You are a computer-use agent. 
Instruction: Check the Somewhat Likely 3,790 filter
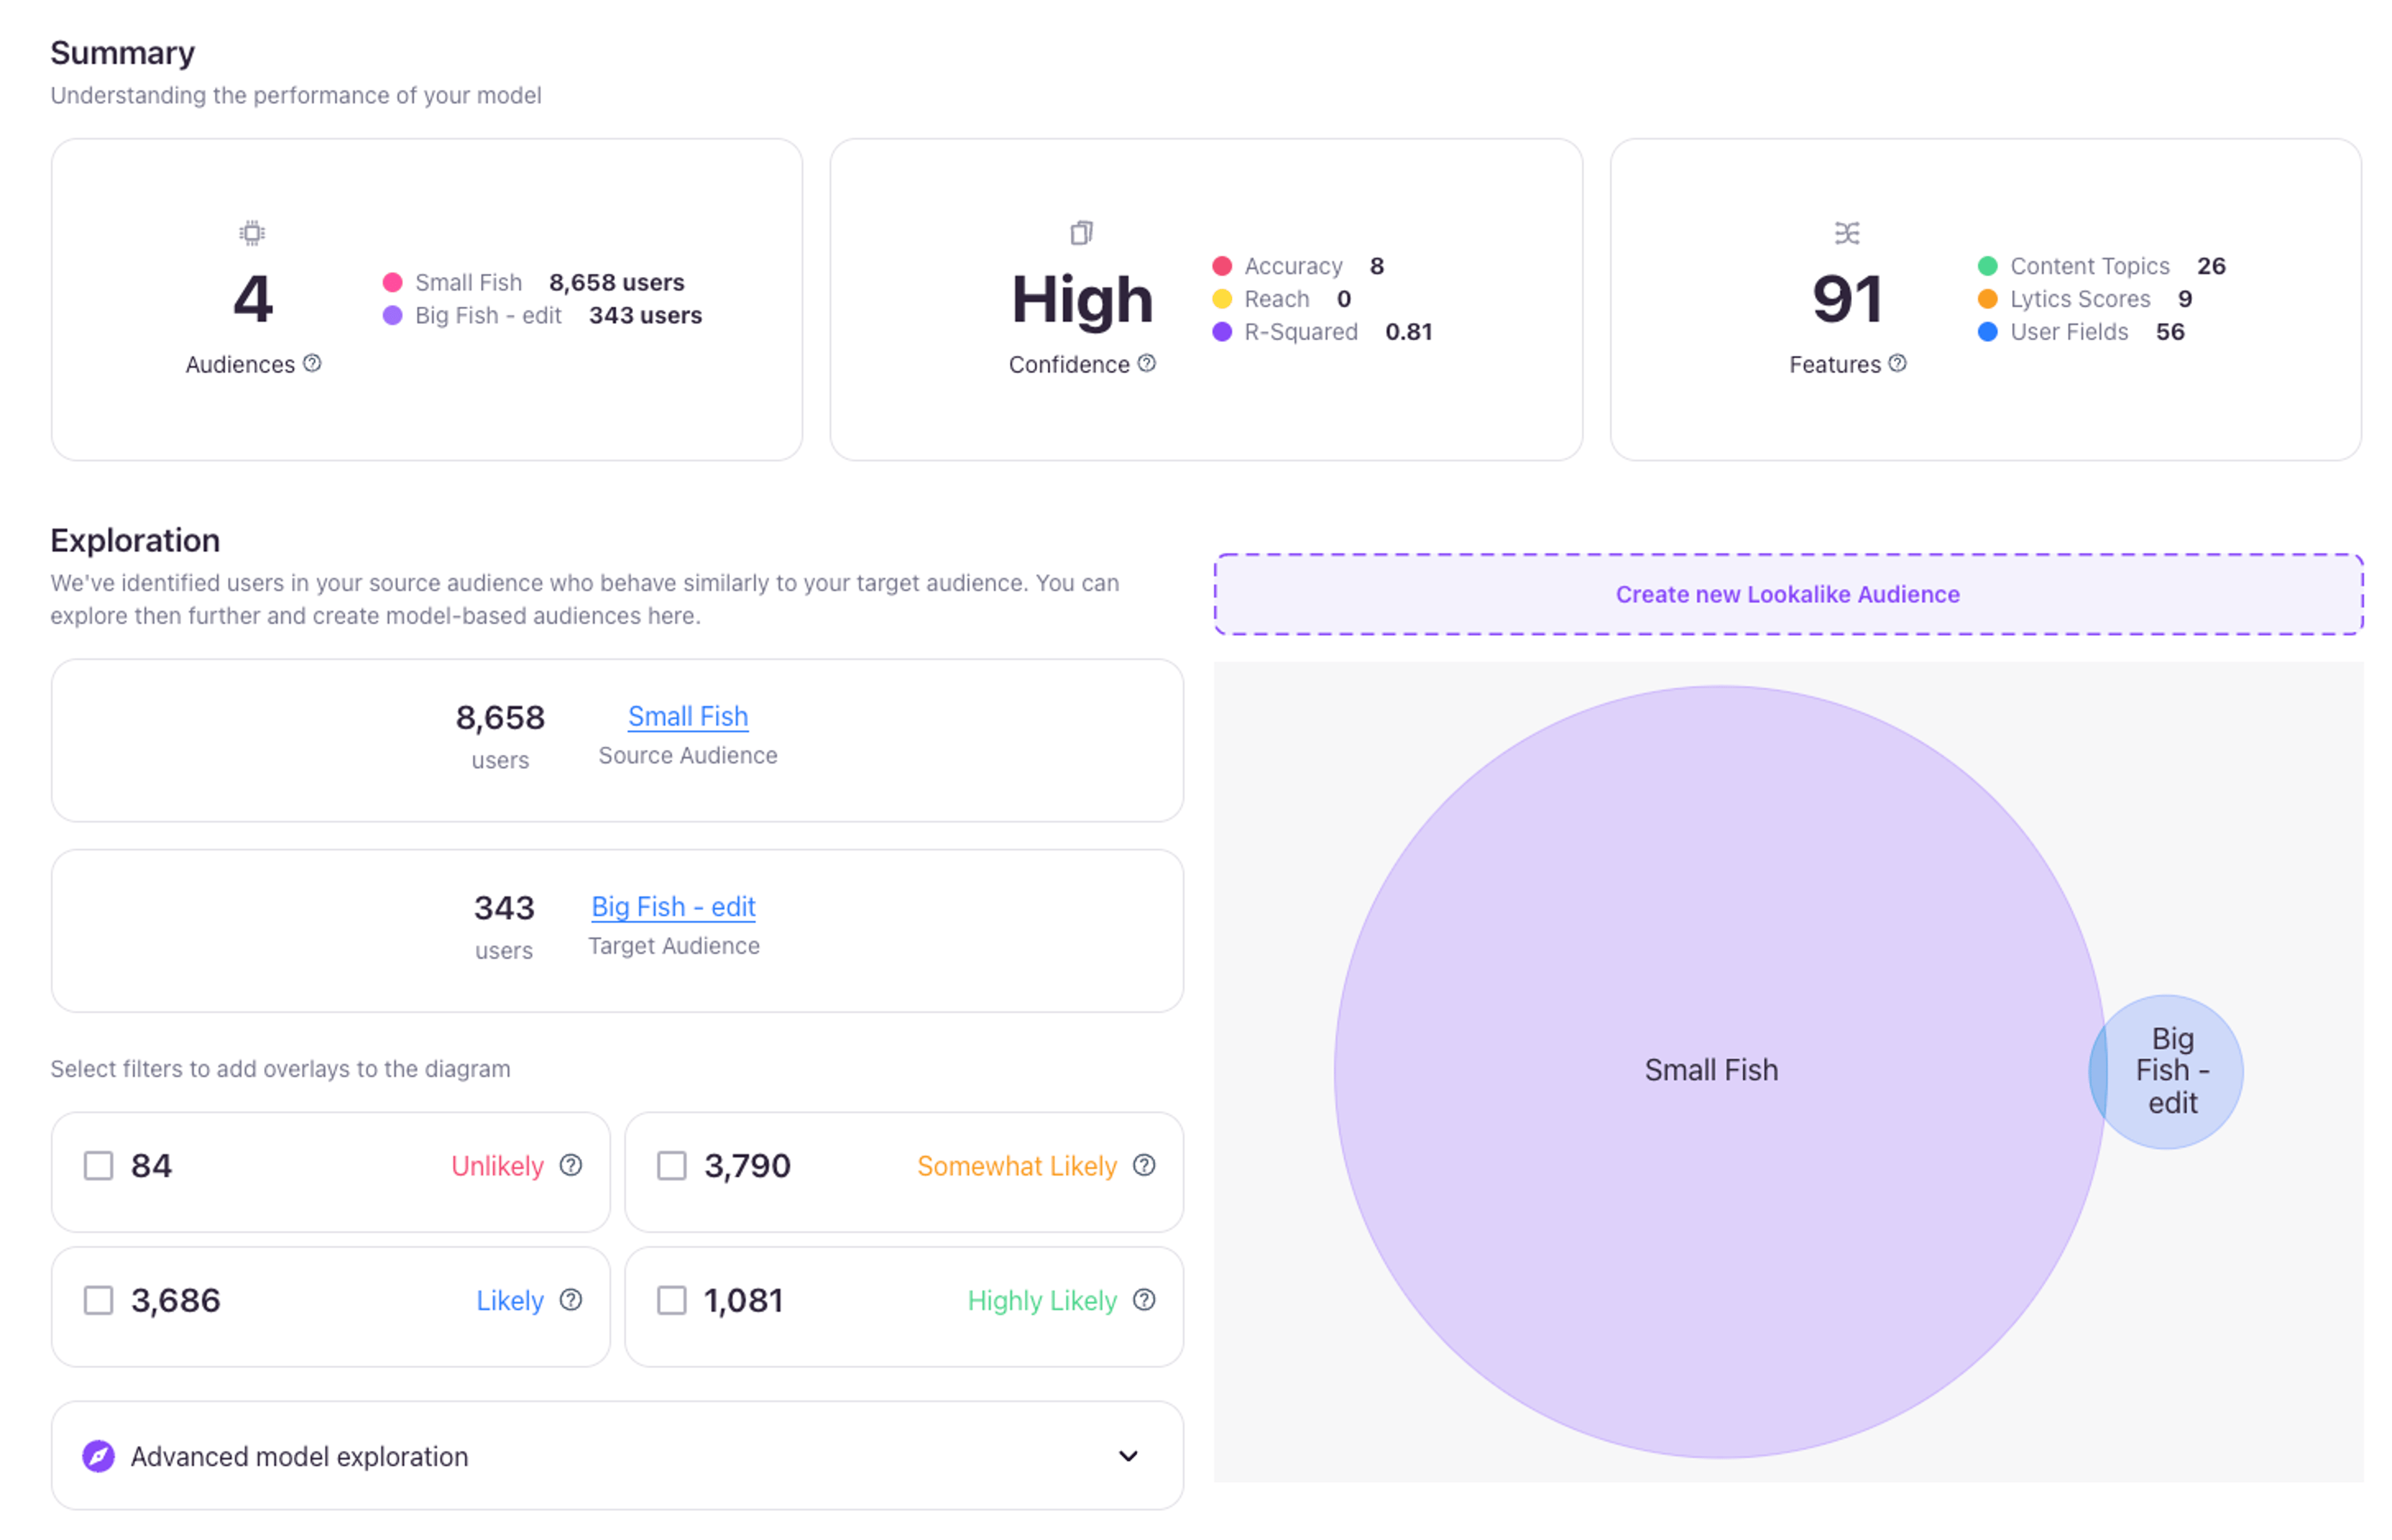click(671, 1165)
